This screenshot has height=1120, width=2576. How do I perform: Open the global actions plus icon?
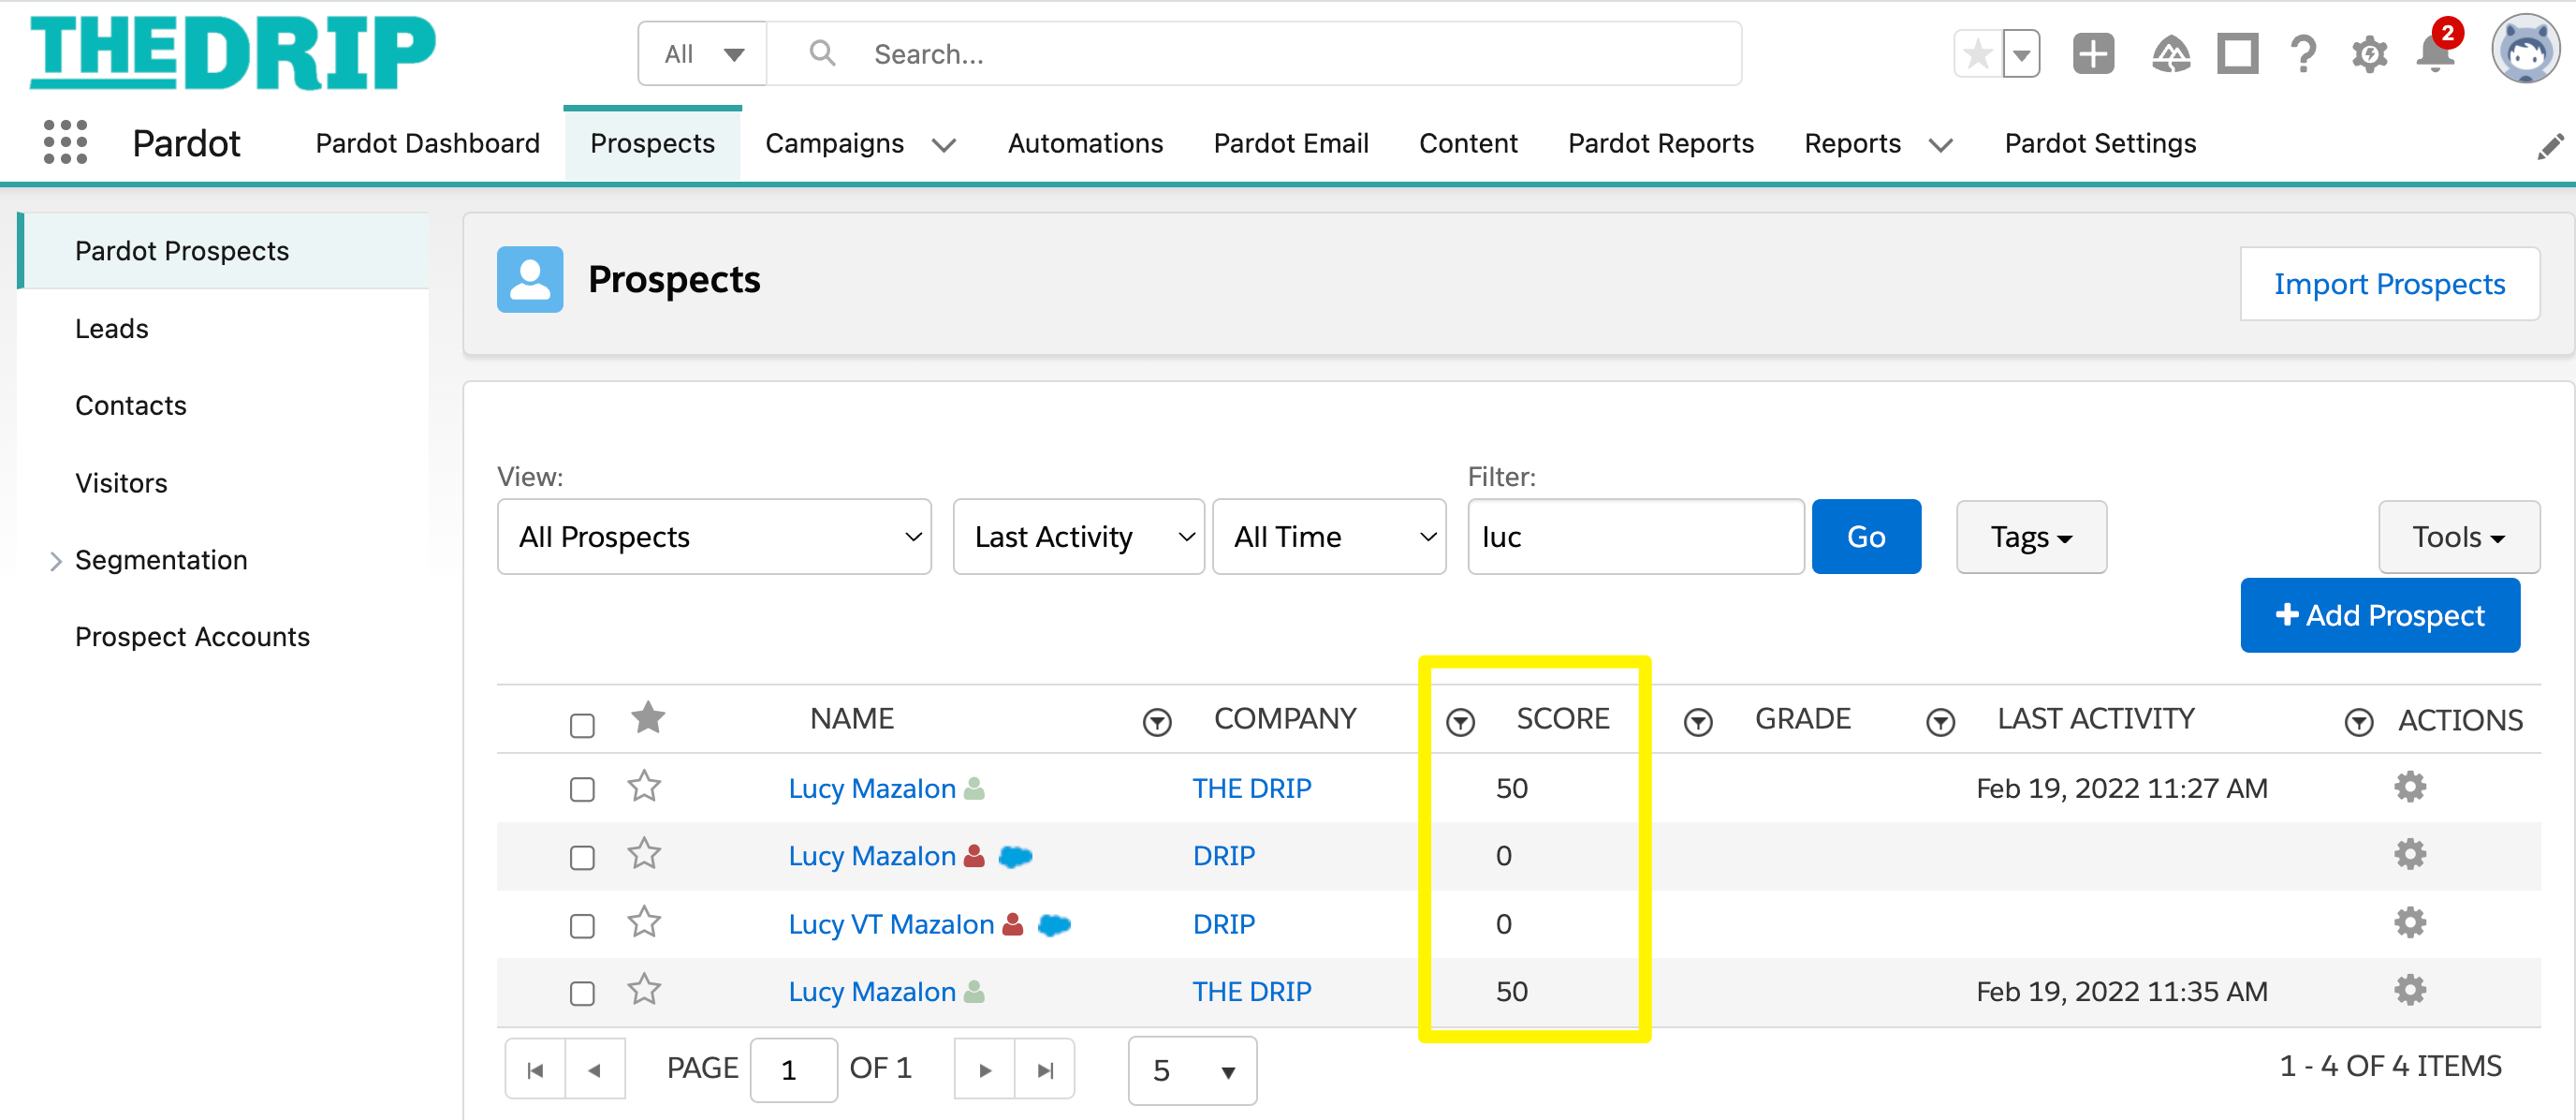[x=2093, y=54]
